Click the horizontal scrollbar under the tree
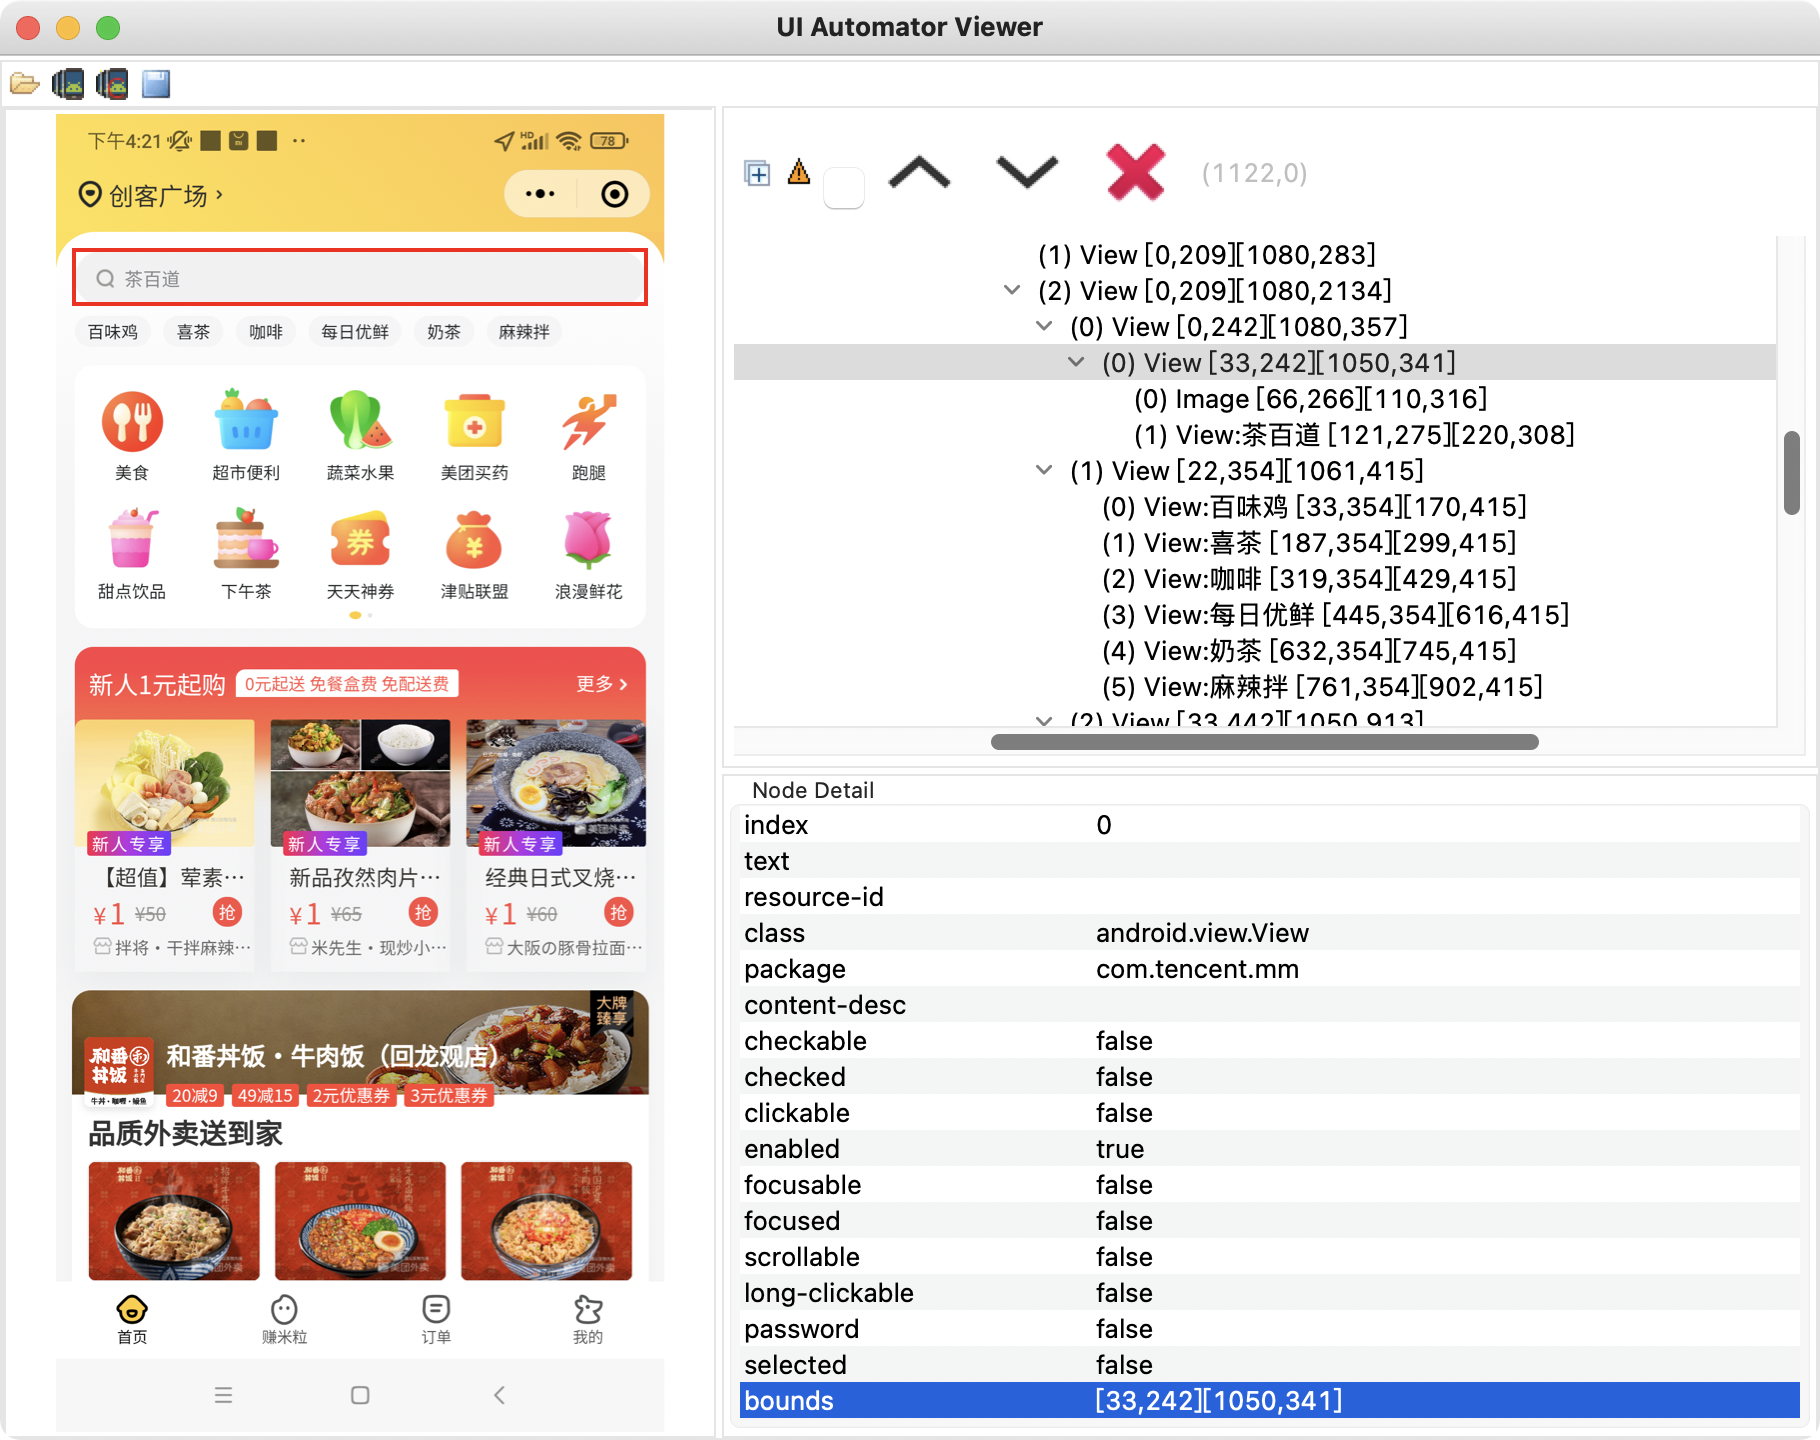Image resolution: width=1820 pixels, height=1440 pixels. click(x=1264, y=742)
